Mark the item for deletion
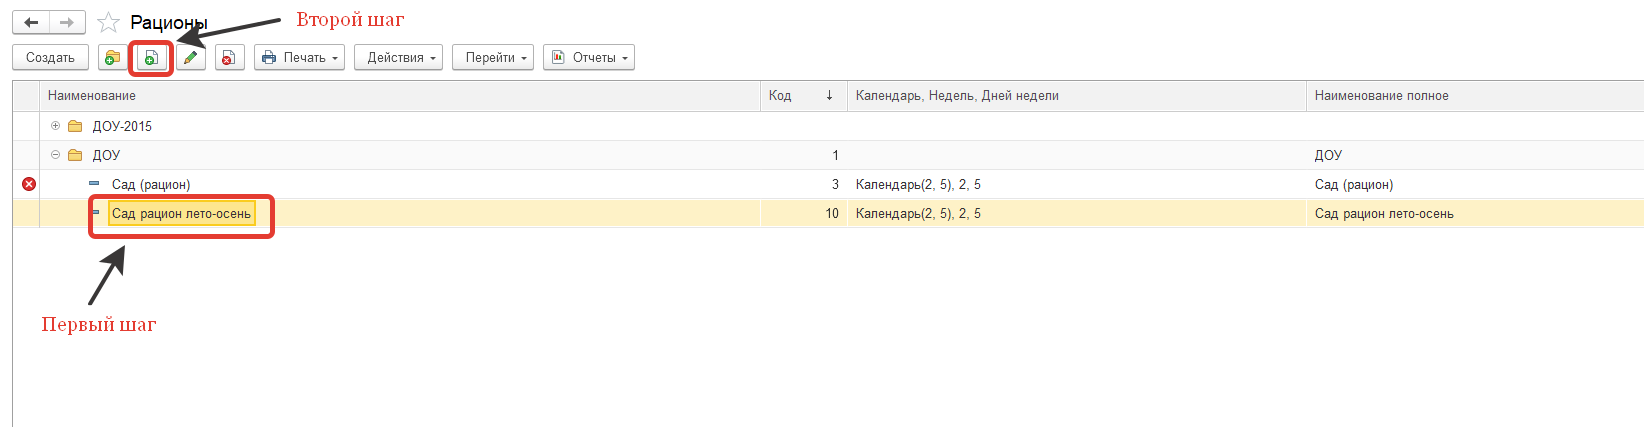This screenshot has width=1644, height=427. (x=229, y=58)
